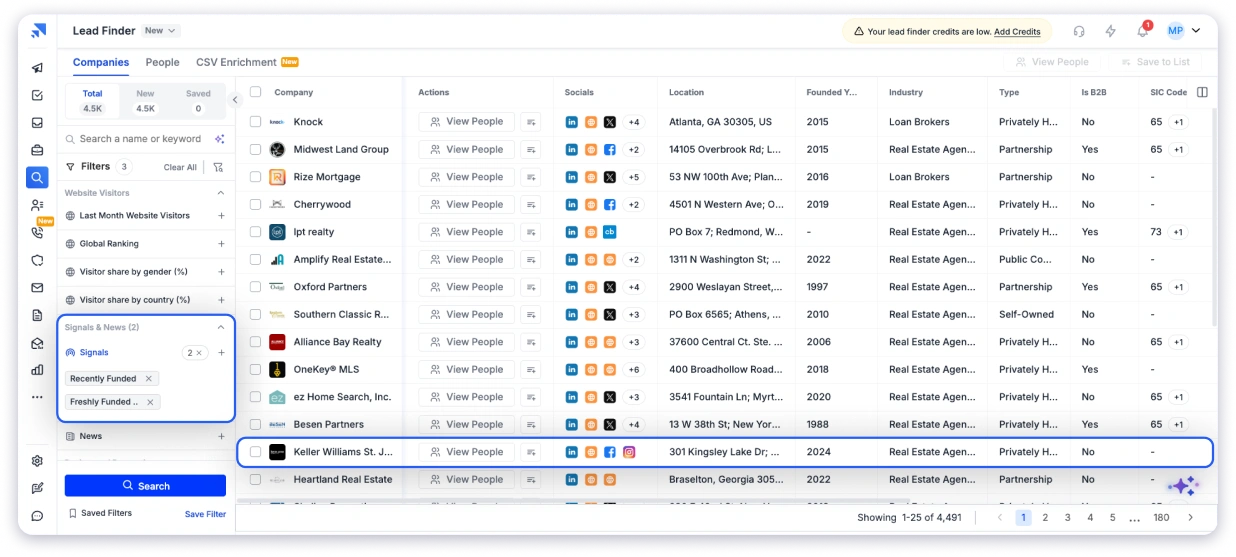Switch to the People tab
The image size is (1236, 557).
point(163,62)
